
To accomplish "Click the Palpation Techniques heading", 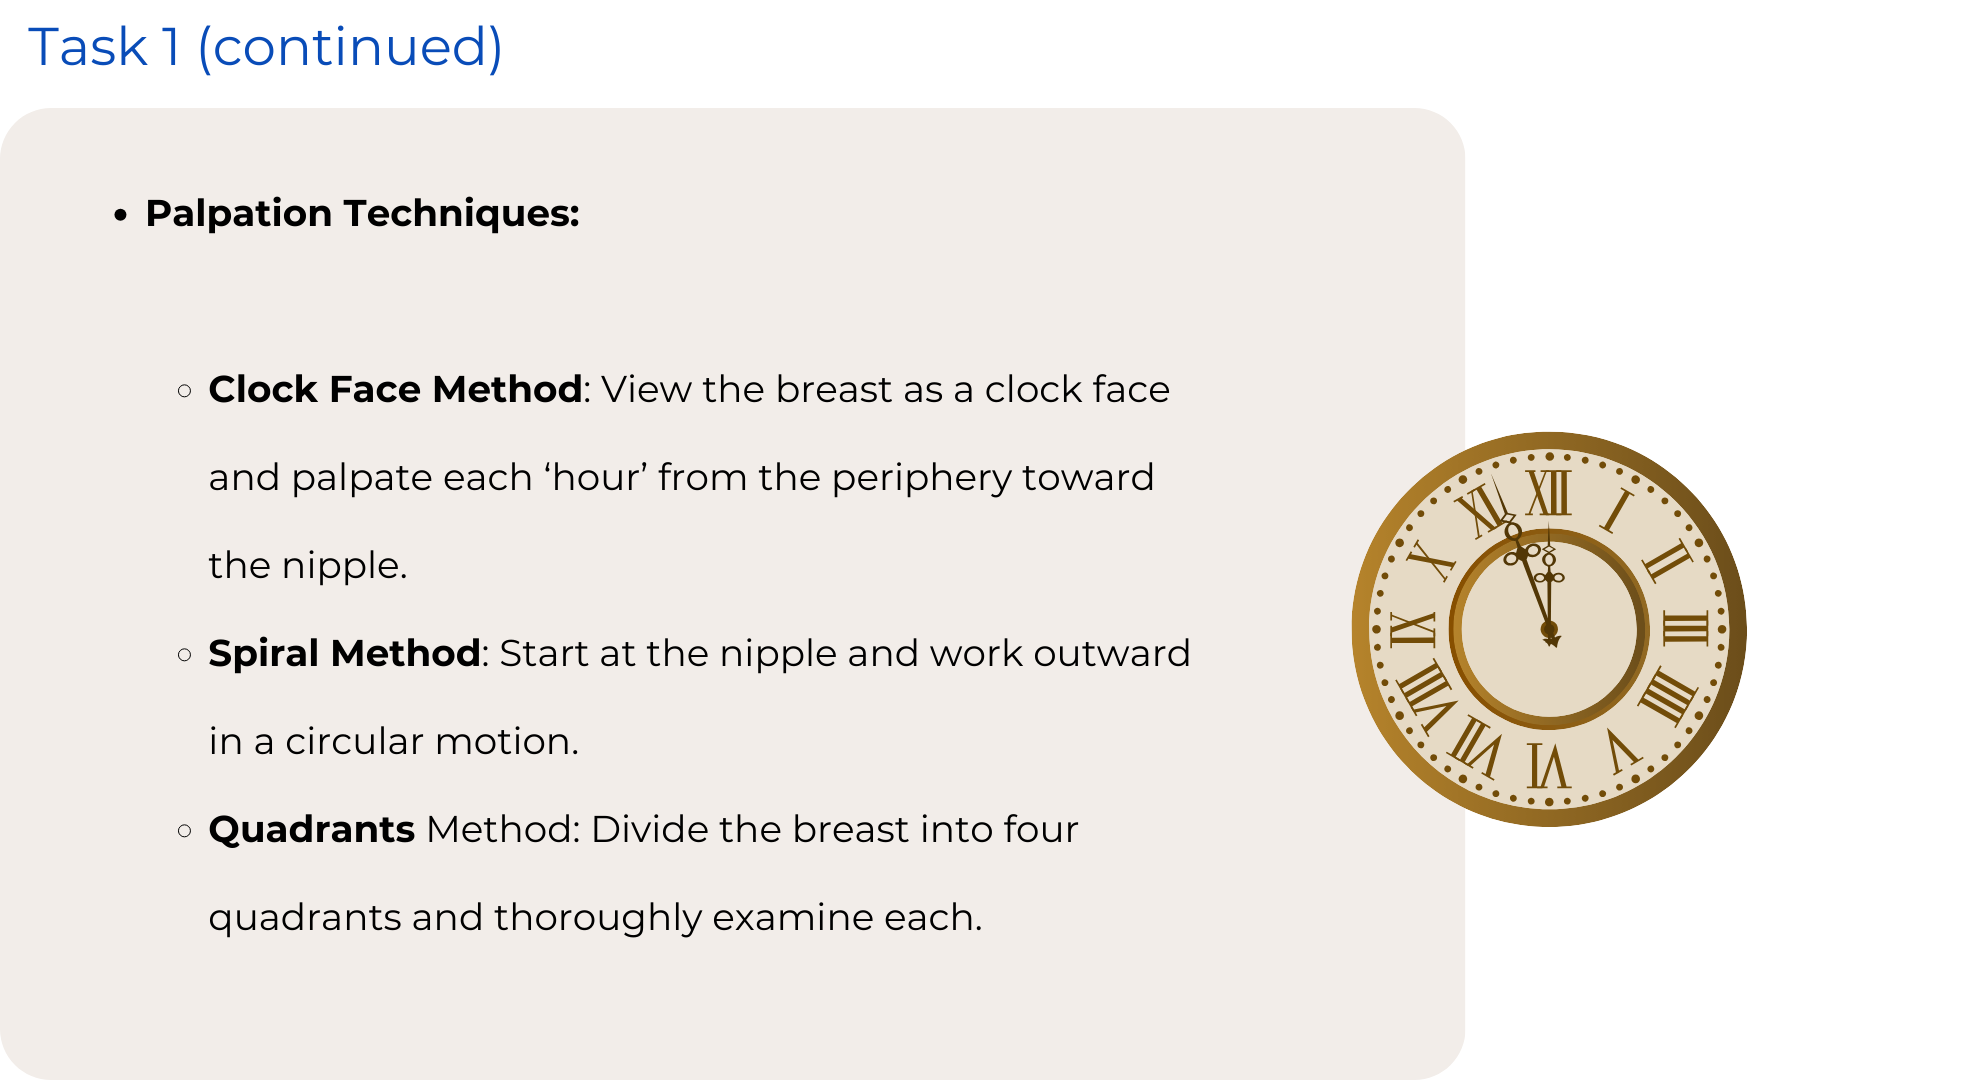I will pyautogui.click(x=362, y=213).
